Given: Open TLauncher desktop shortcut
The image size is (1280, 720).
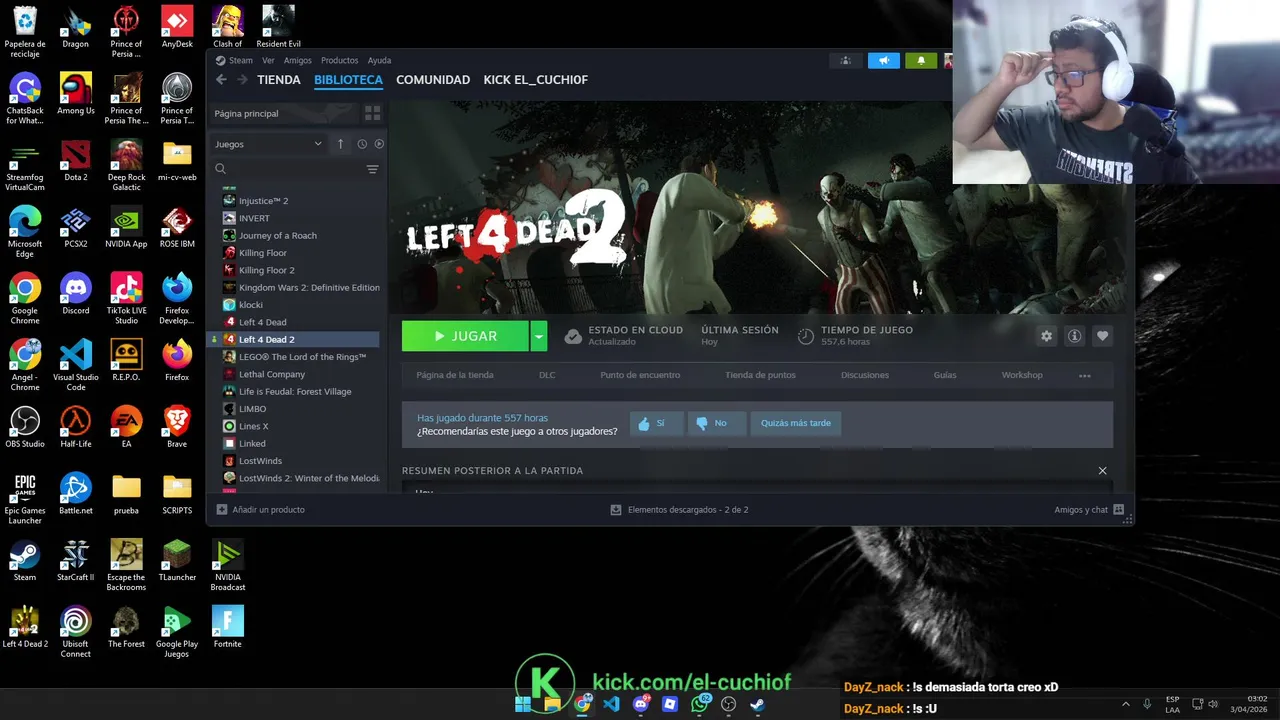Looking at the screenshot, I should point(177,561).
